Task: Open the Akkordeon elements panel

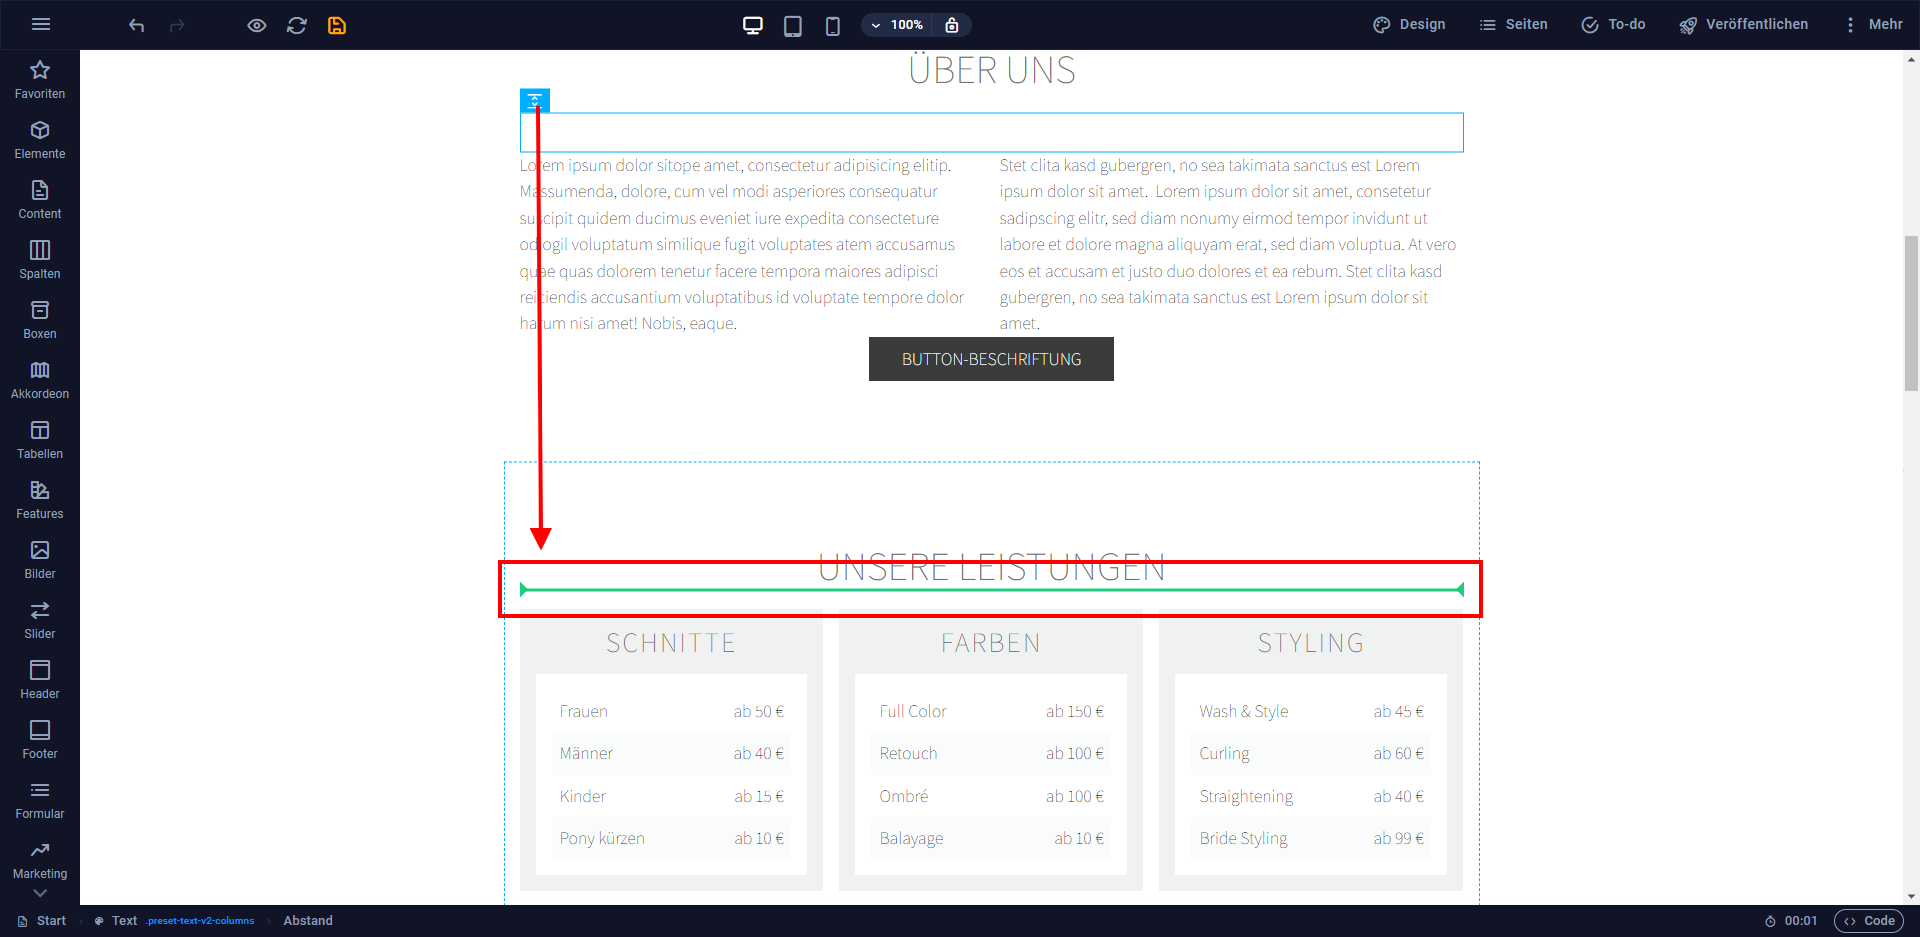Action: [x=40, y=380]
